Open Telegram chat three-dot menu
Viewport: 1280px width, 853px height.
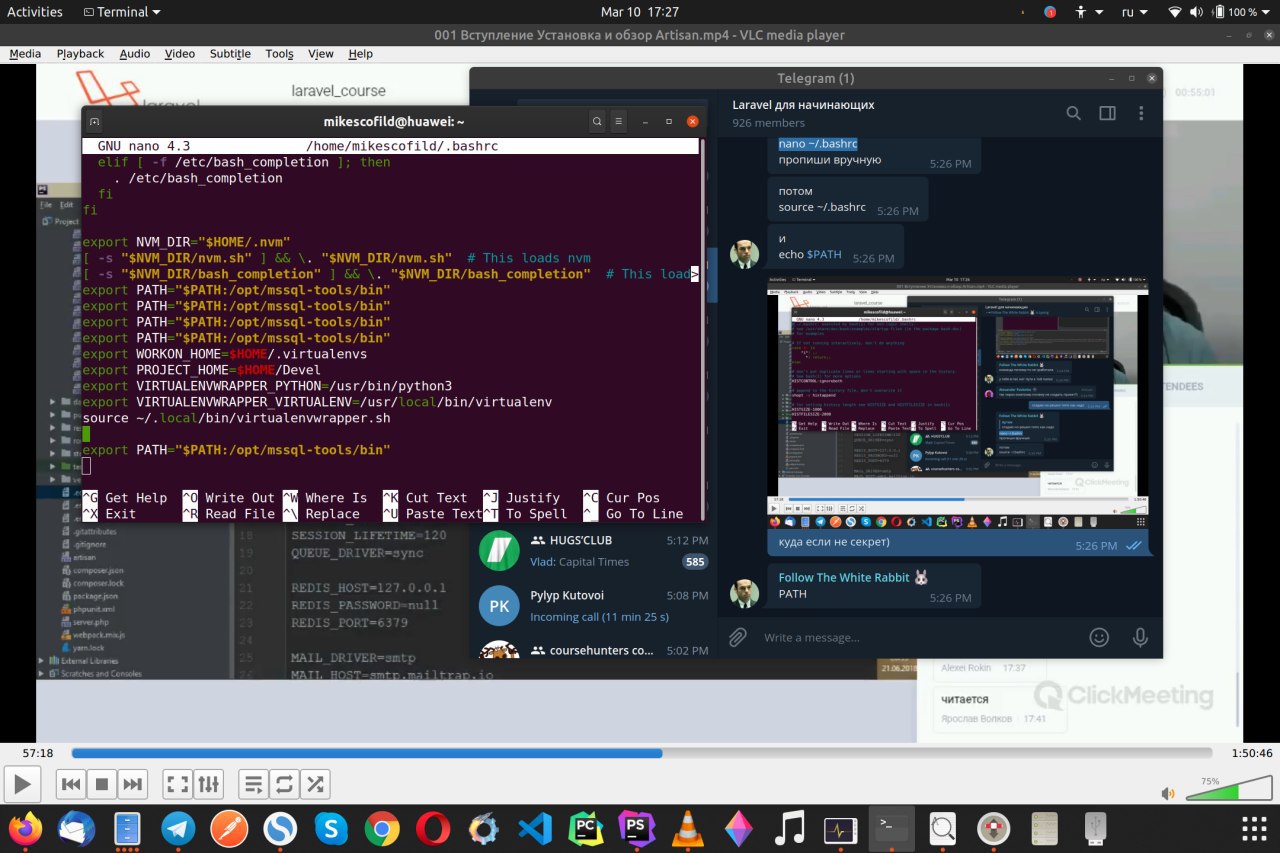click(x=1140, y=113)
